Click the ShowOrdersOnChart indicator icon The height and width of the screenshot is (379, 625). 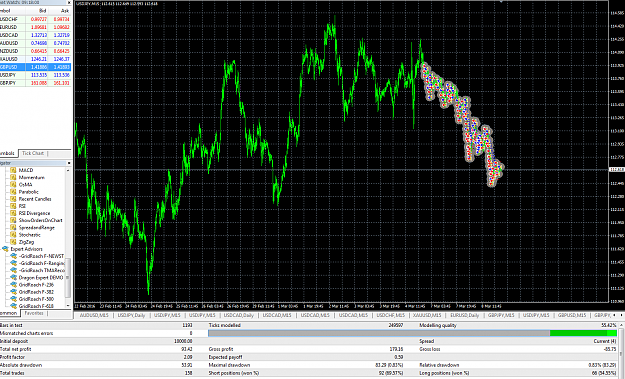(x=13, y=220)
